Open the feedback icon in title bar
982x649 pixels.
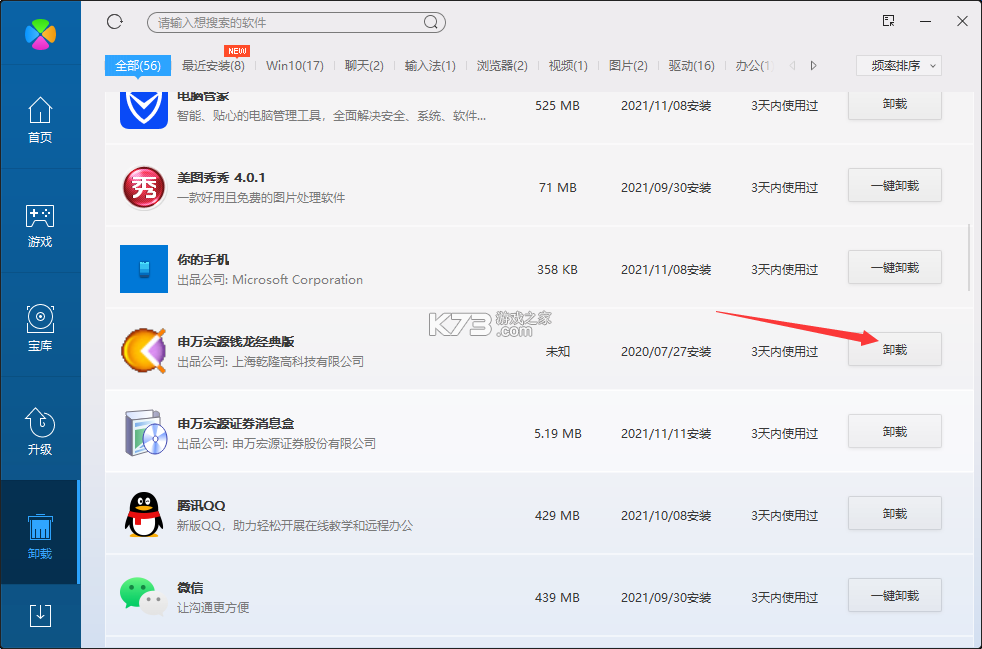[x=889, y=21]
